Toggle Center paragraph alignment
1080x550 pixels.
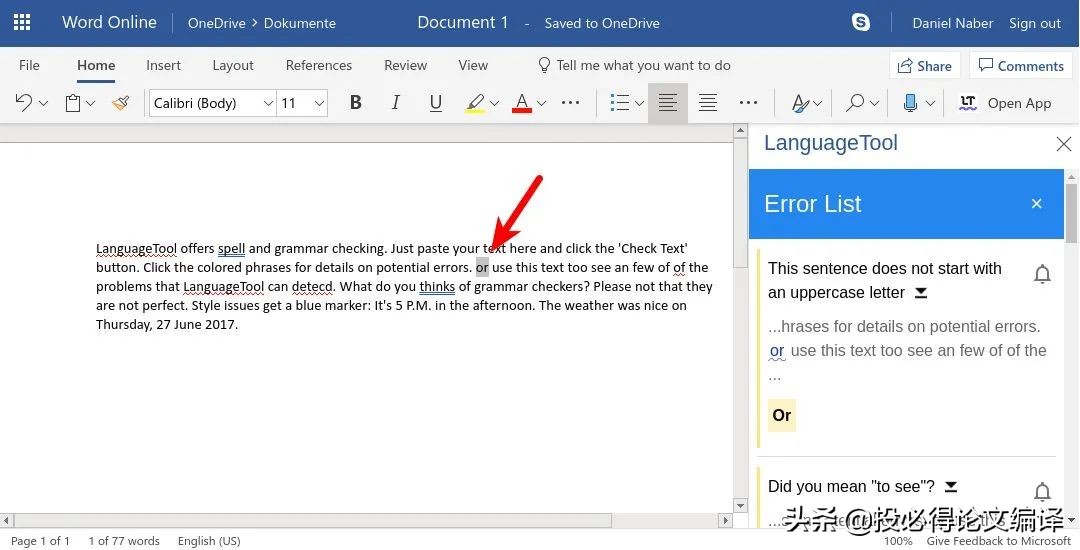[x=708, y=103]
